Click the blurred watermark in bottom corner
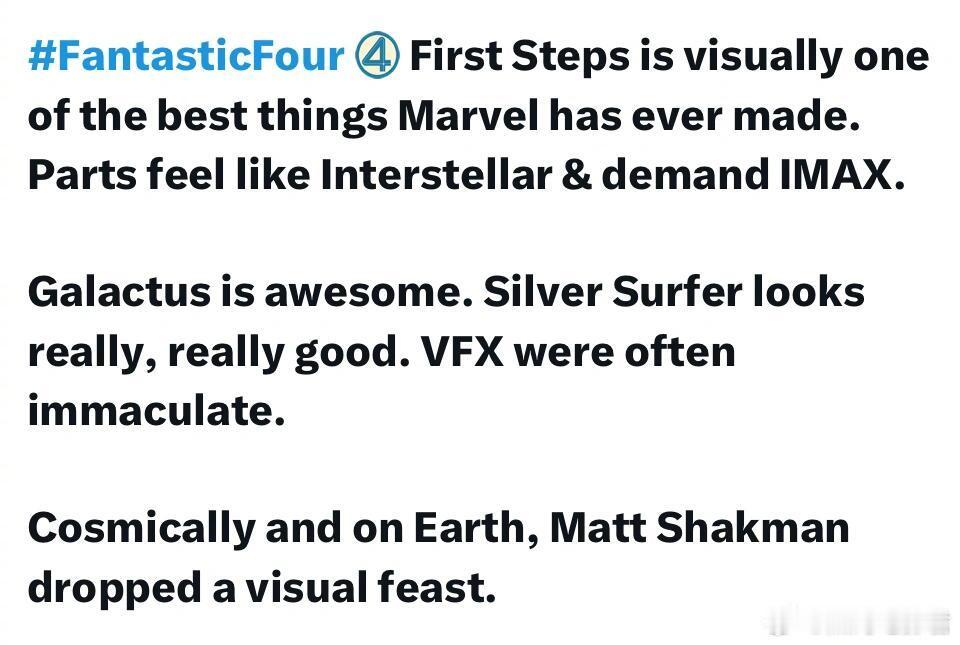 [x=857, y=624]
